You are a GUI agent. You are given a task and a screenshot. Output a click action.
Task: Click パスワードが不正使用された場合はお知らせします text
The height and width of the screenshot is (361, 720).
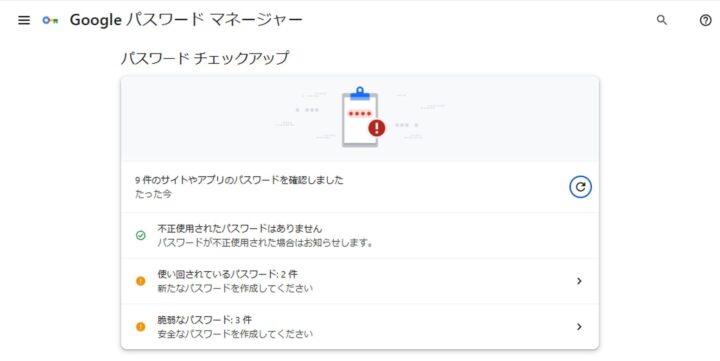265,243
